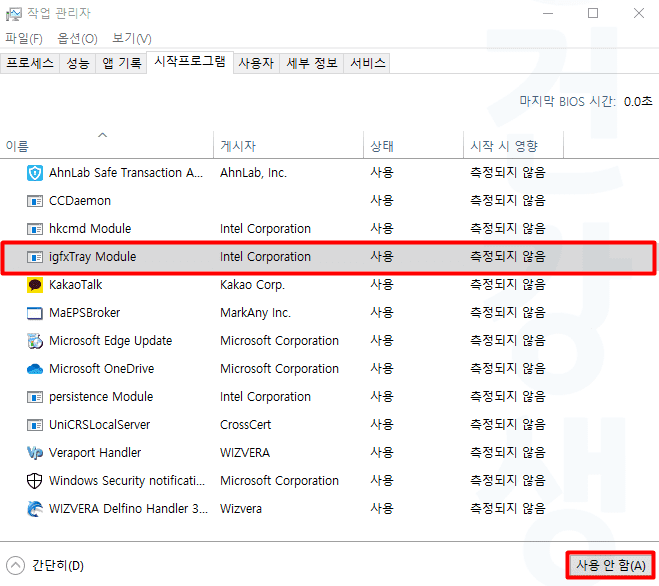Switch to the 프로세스 tab
Image resolution: width=659 pixels, height=586 pixels.
tap(30, 63)
